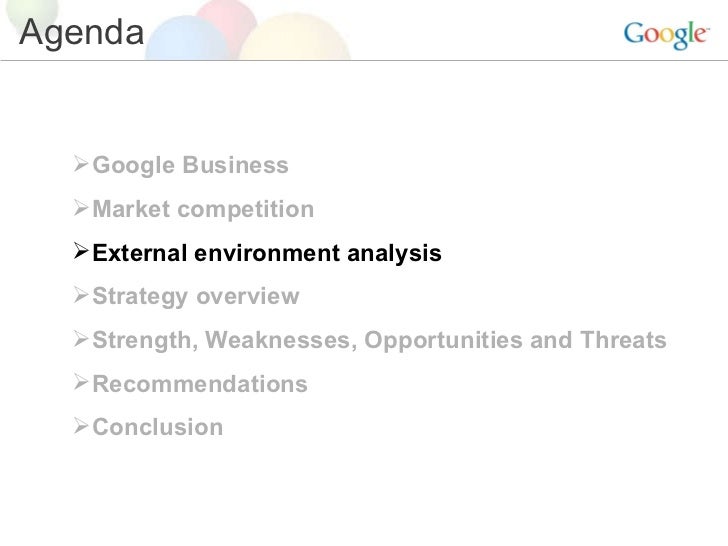This screenshot has height=546, width=728.
Task: Click the Google logo in the header
Action: click(665, 37)
